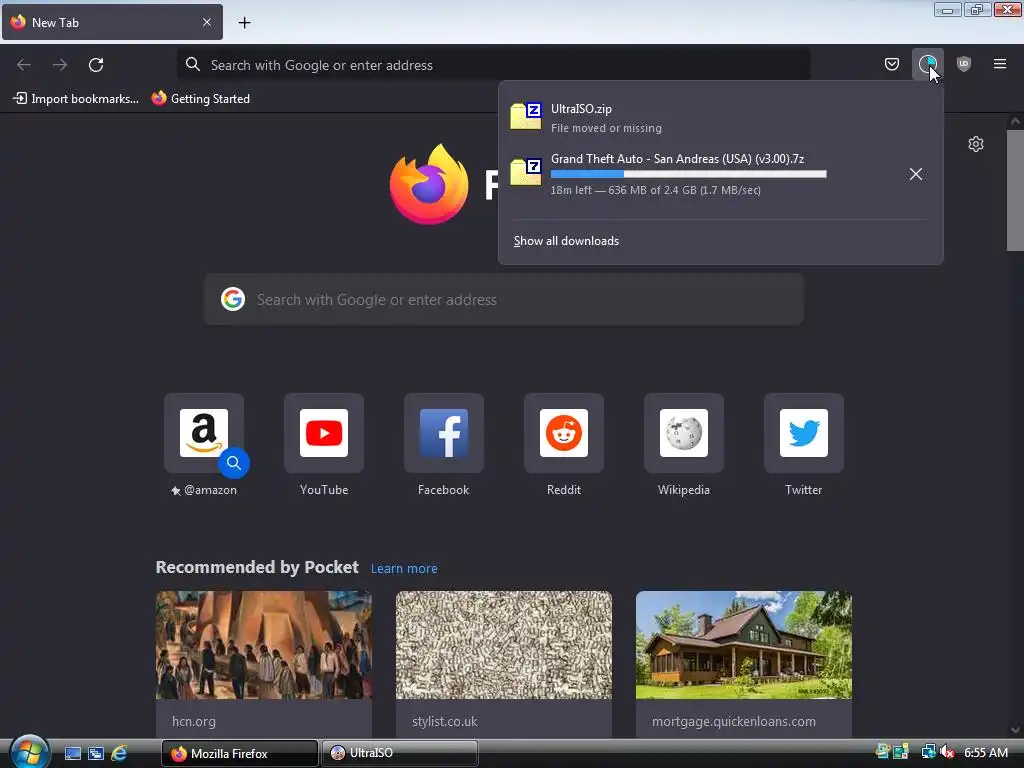Click the Google logo in search box

point(232,299)
